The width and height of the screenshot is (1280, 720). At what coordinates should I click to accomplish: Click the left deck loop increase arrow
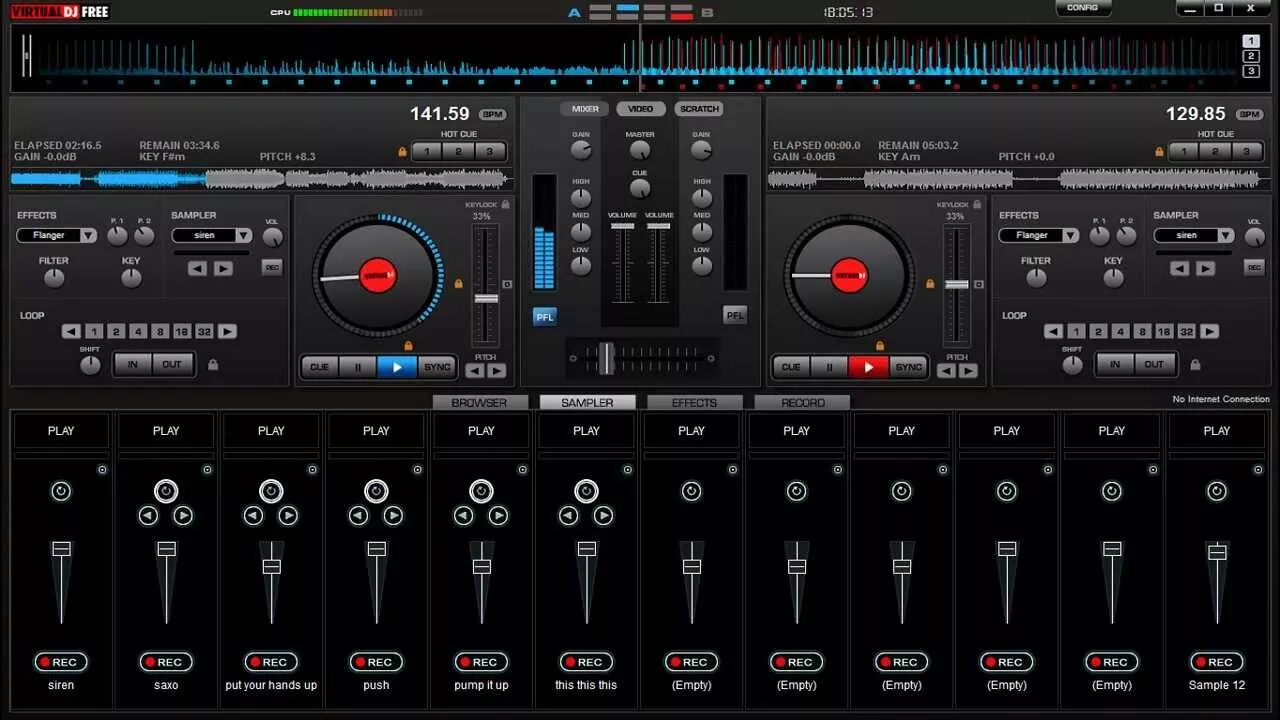tap(227, 332)
